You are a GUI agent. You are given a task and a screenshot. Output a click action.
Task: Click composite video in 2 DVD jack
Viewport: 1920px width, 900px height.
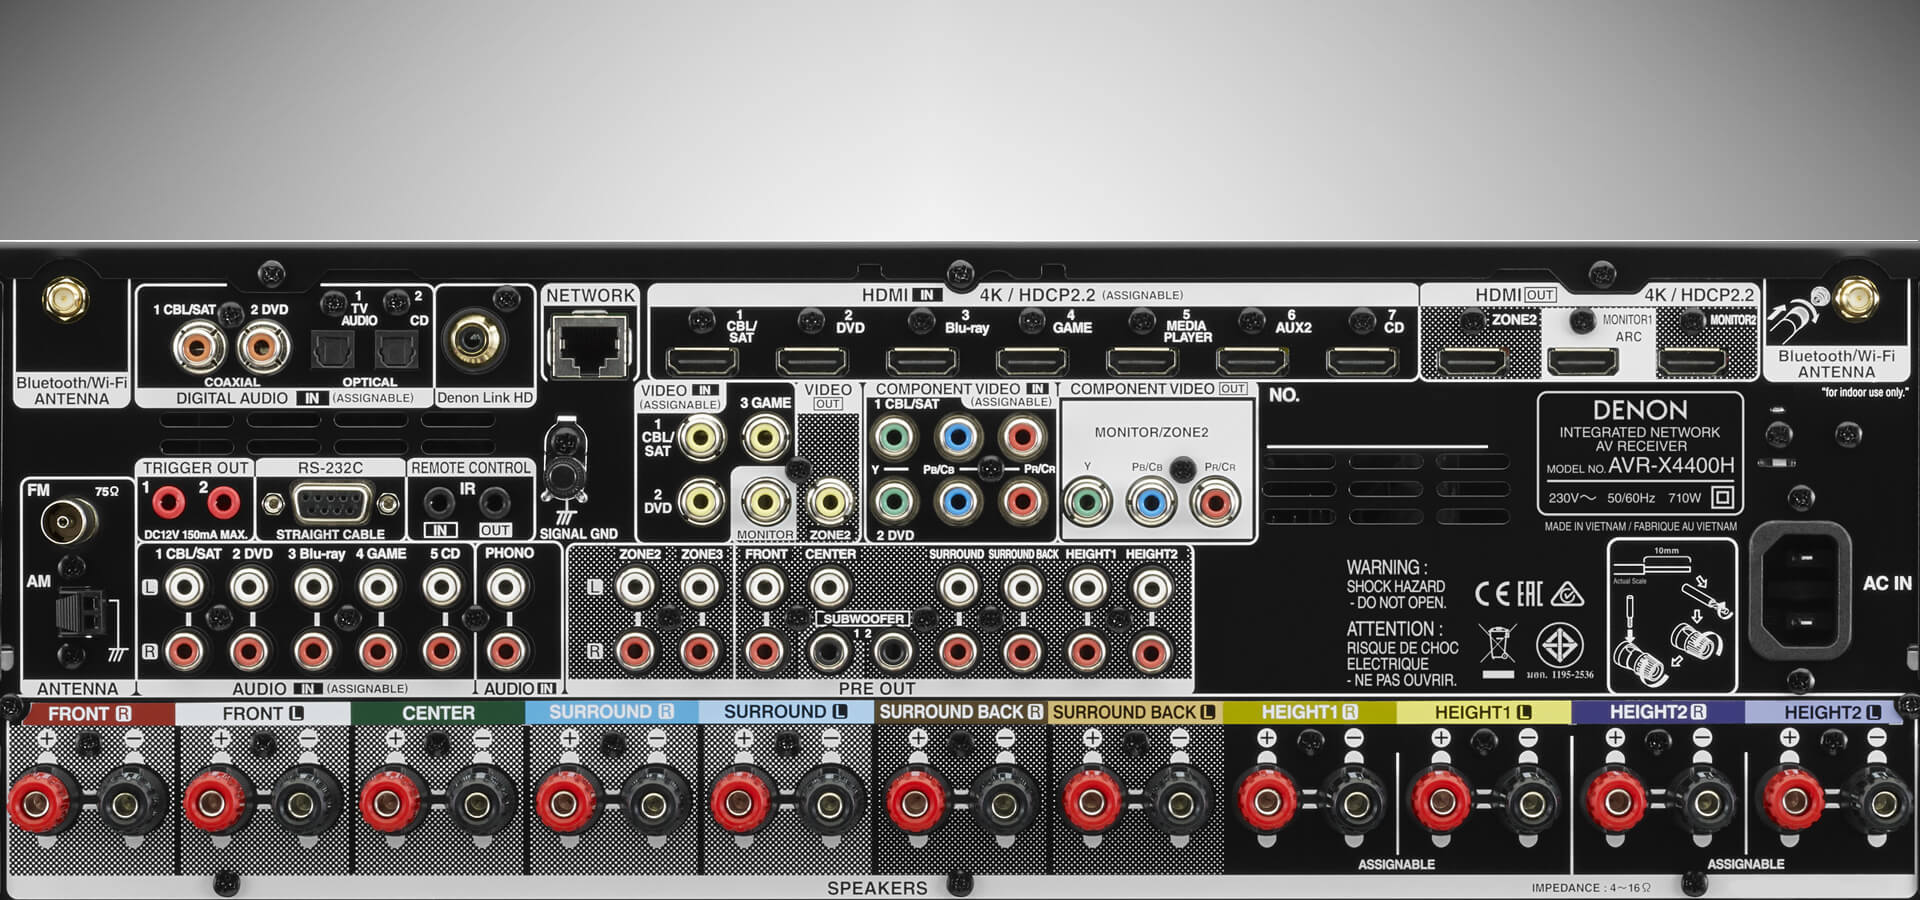(x=700, y=501)
